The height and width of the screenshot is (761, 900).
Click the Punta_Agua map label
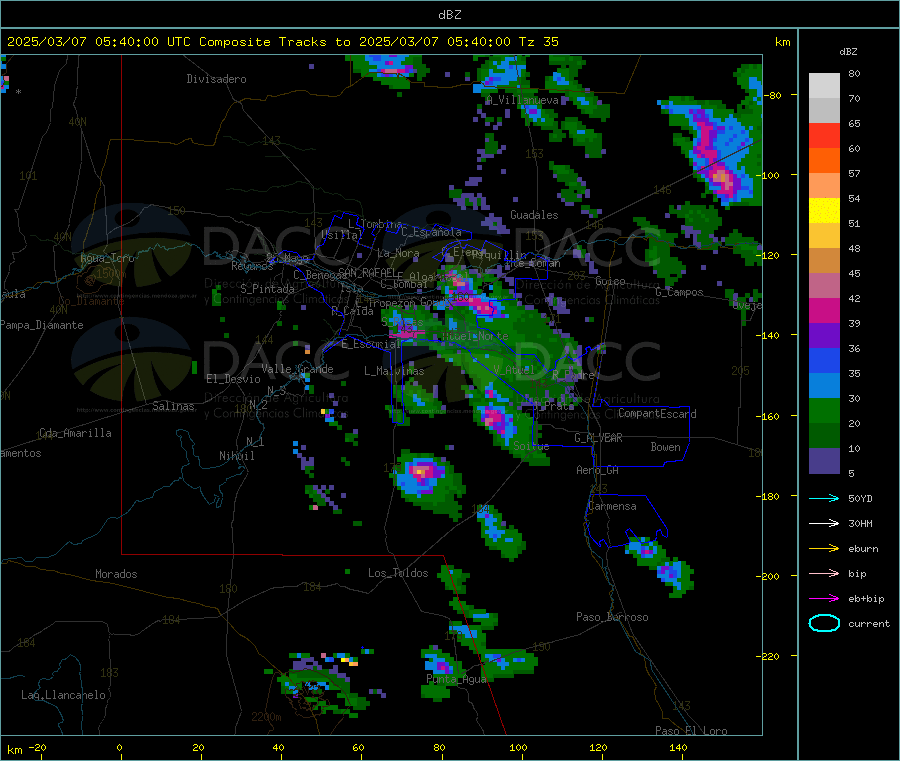tap(456, 680)
